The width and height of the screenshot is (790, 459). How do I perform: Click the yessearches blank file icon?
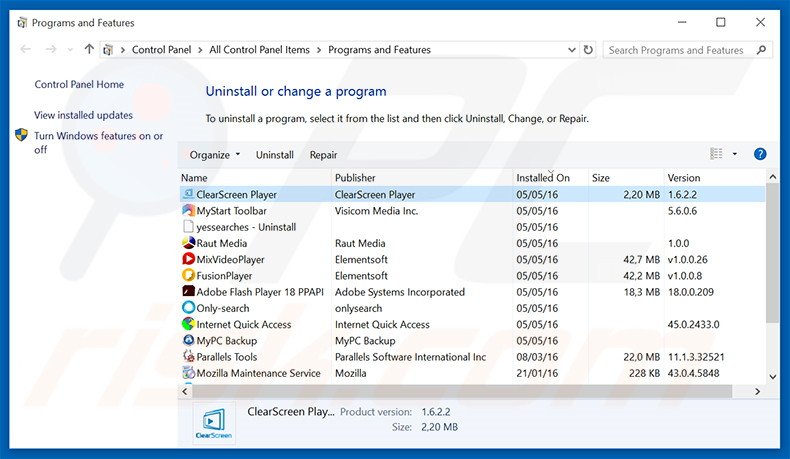pos(188,226)
